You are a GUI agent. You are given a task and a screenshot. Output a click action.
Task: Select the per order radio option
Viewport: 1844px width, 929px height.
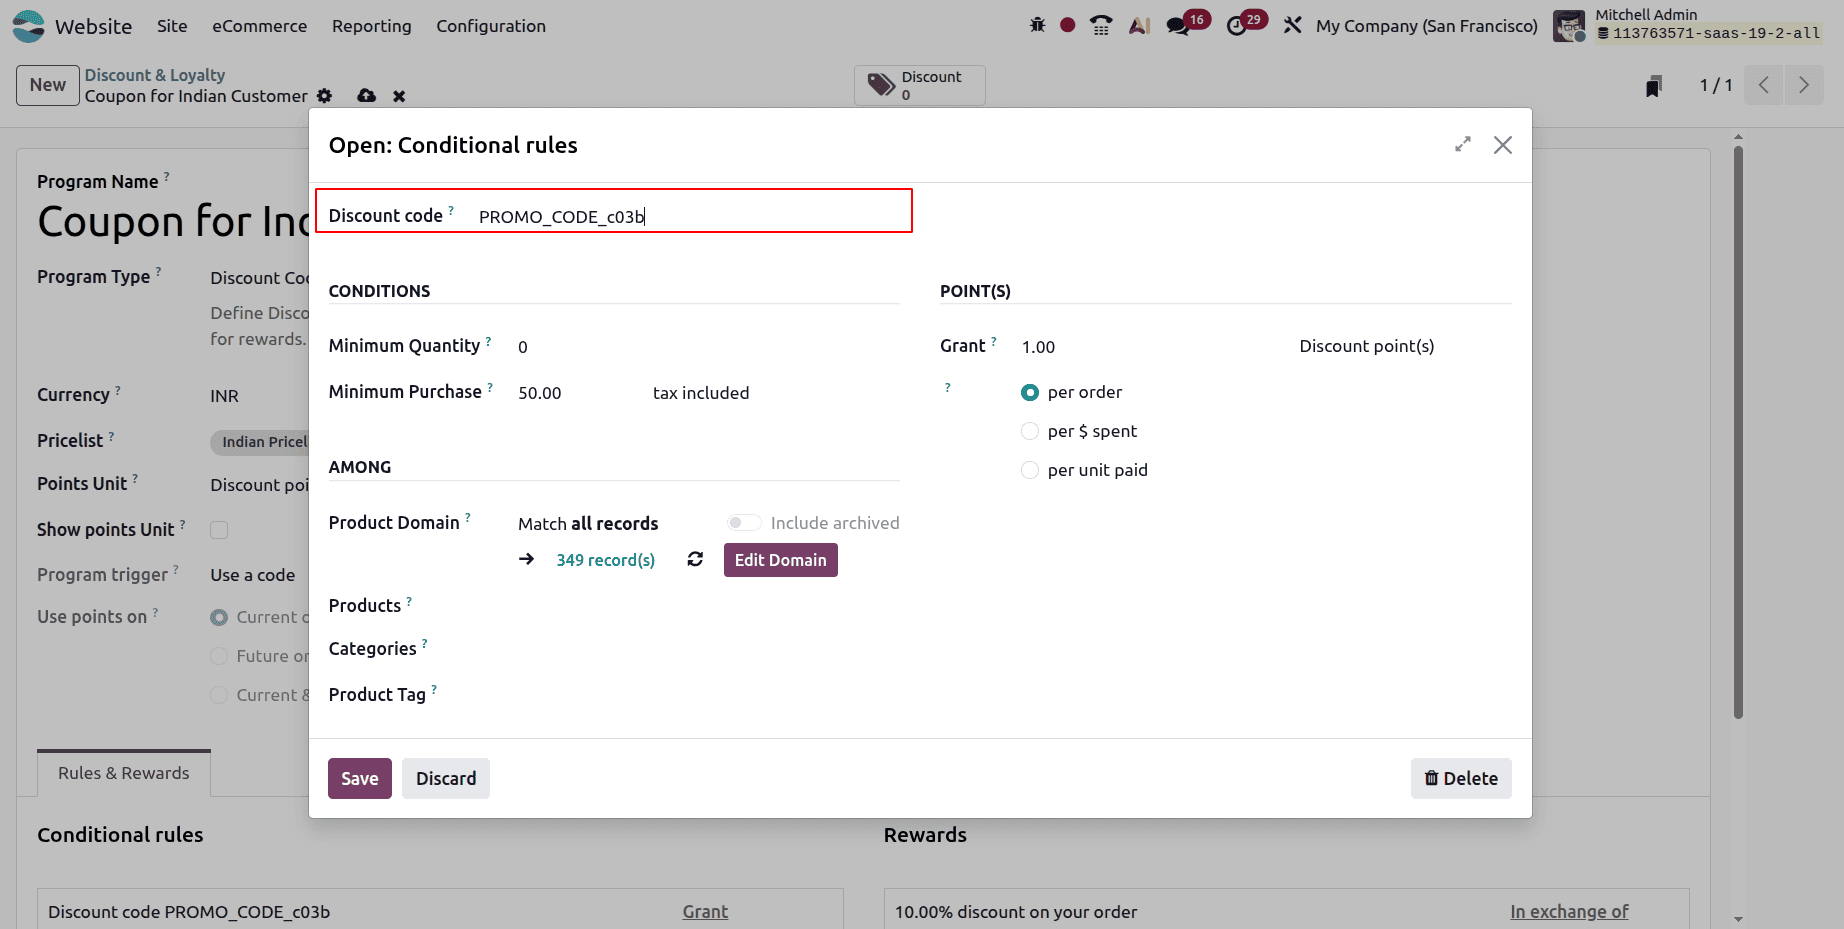1029,392
